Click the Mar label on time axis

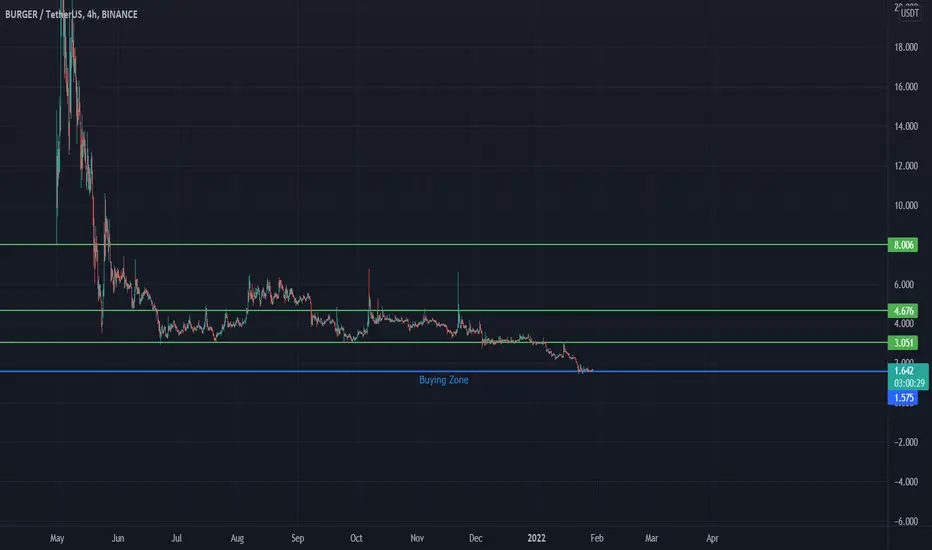[x=651, y=538]
